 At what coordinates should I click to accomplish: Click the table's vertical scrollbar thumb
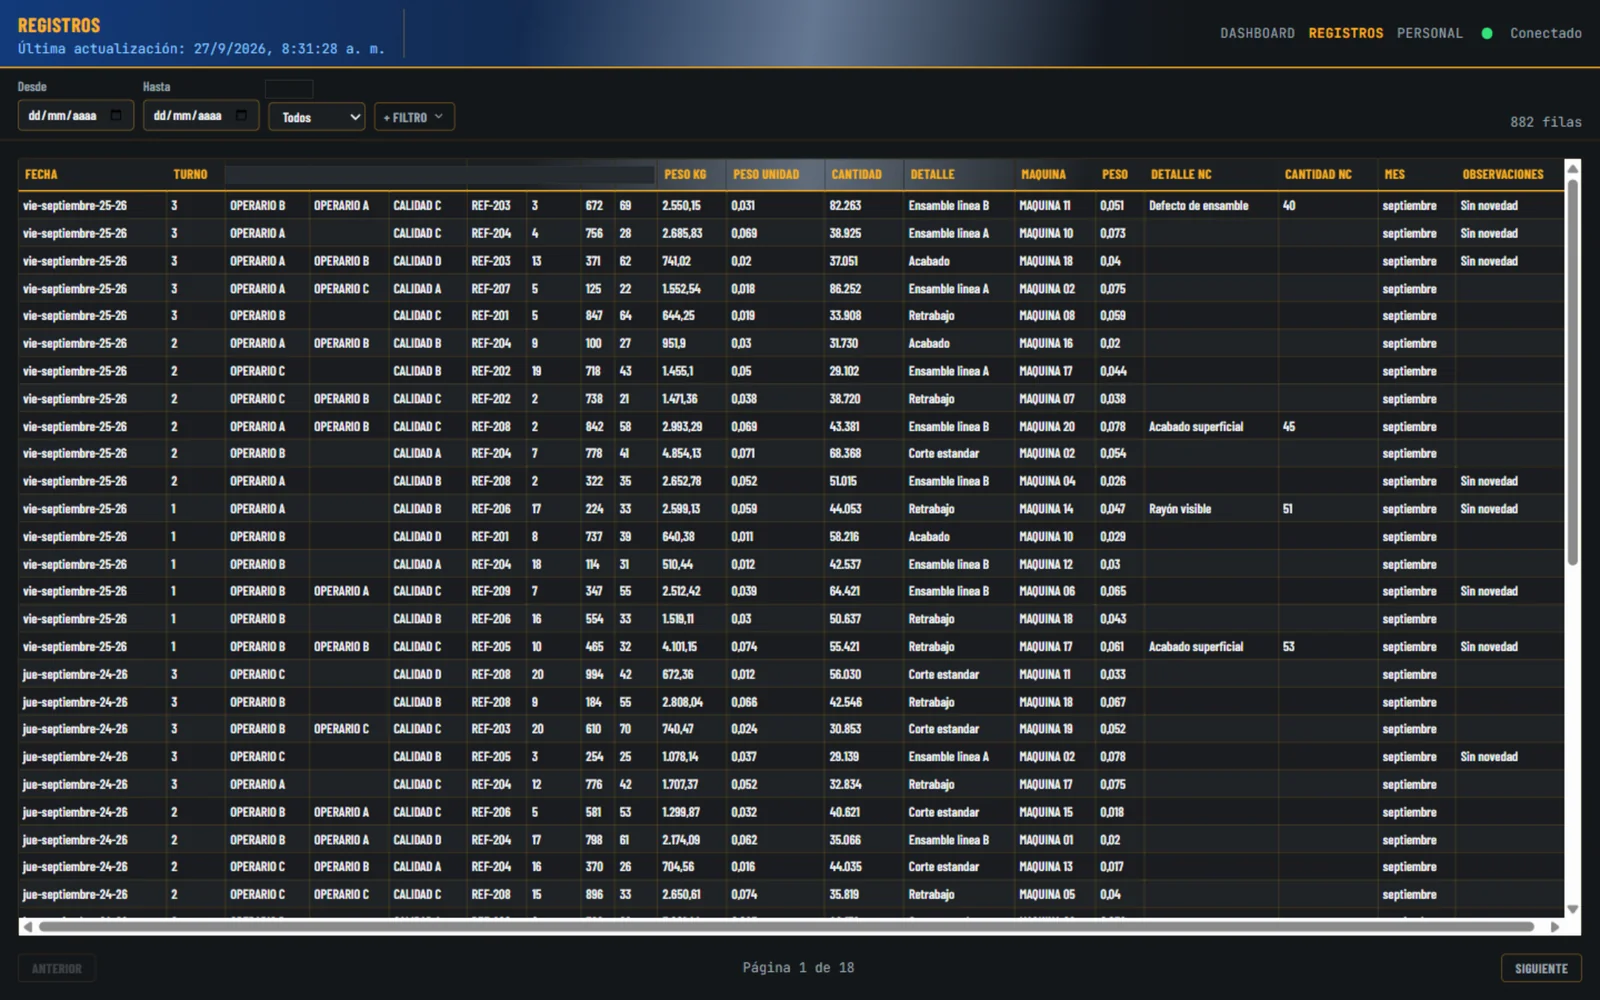pos(1572,372)
